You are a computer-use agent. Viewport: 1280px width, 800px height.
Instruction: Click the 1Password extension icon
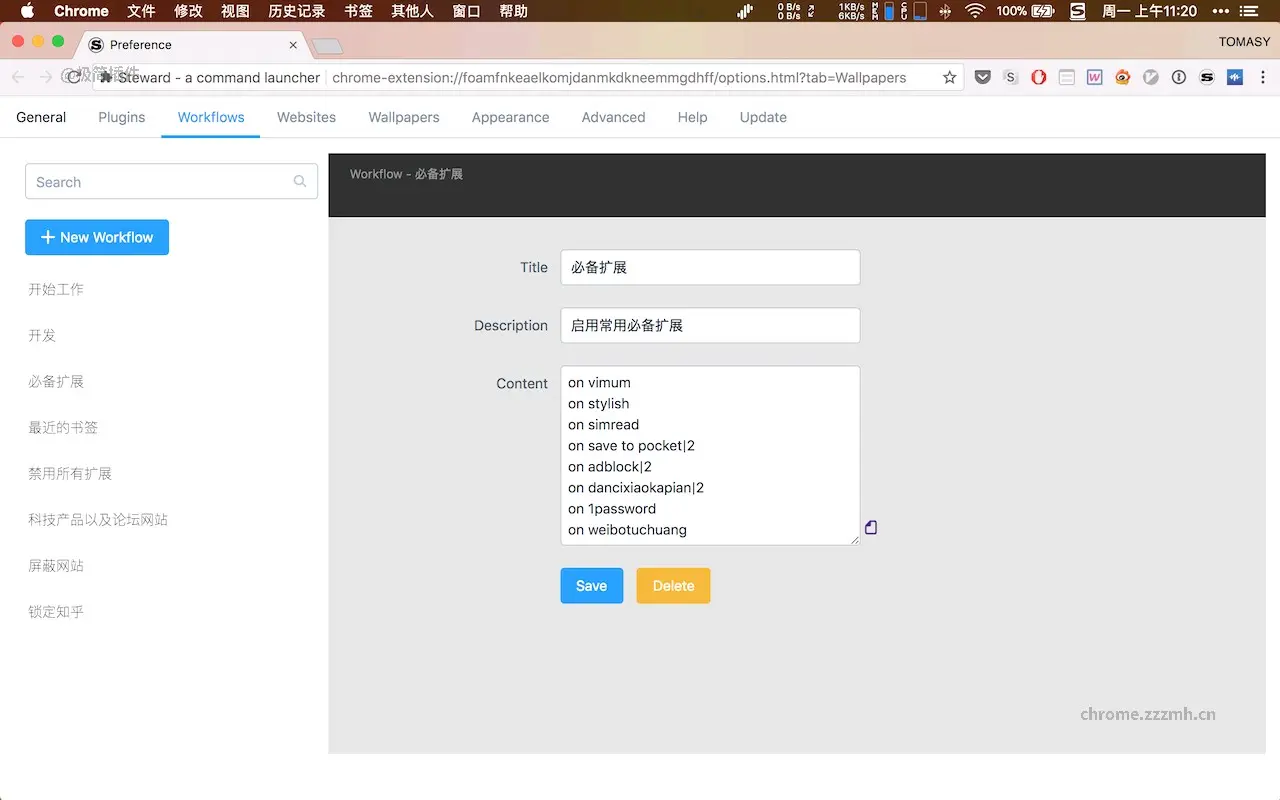click(x=1178, y=76)
